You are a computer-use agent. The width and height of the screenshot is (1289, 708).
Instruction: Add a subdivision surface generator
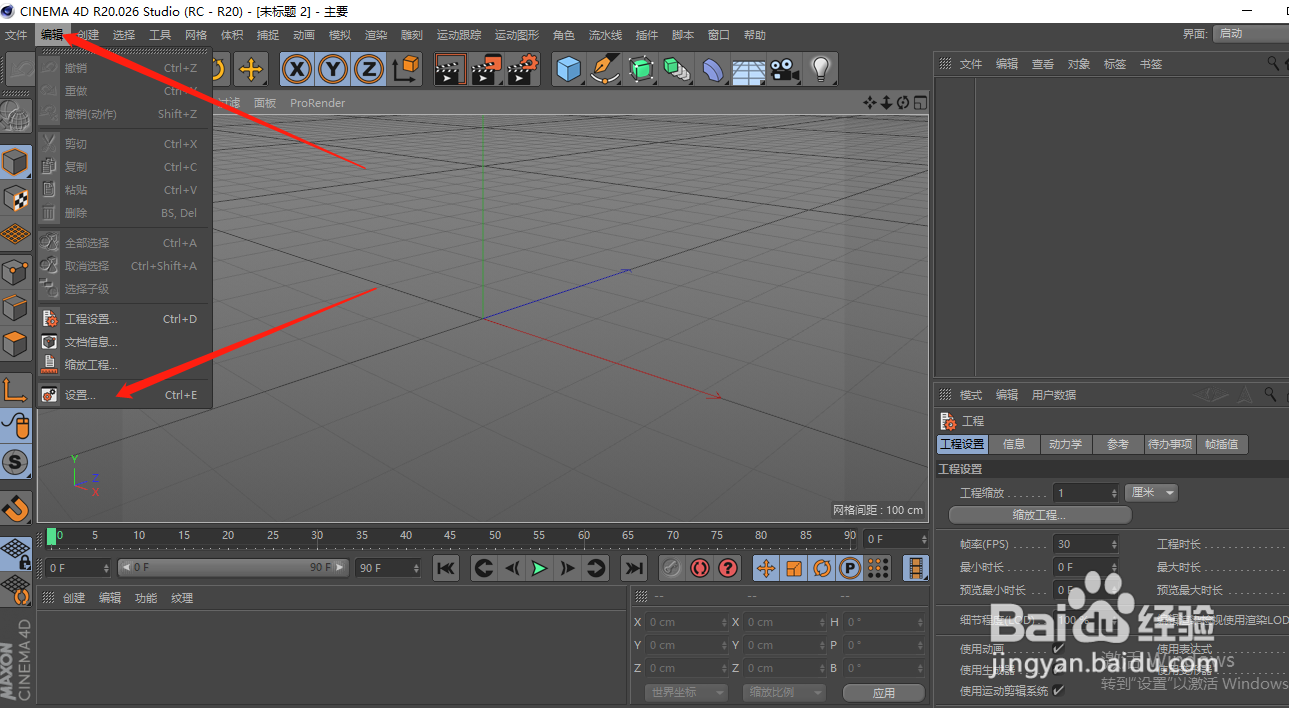[640, 69]
